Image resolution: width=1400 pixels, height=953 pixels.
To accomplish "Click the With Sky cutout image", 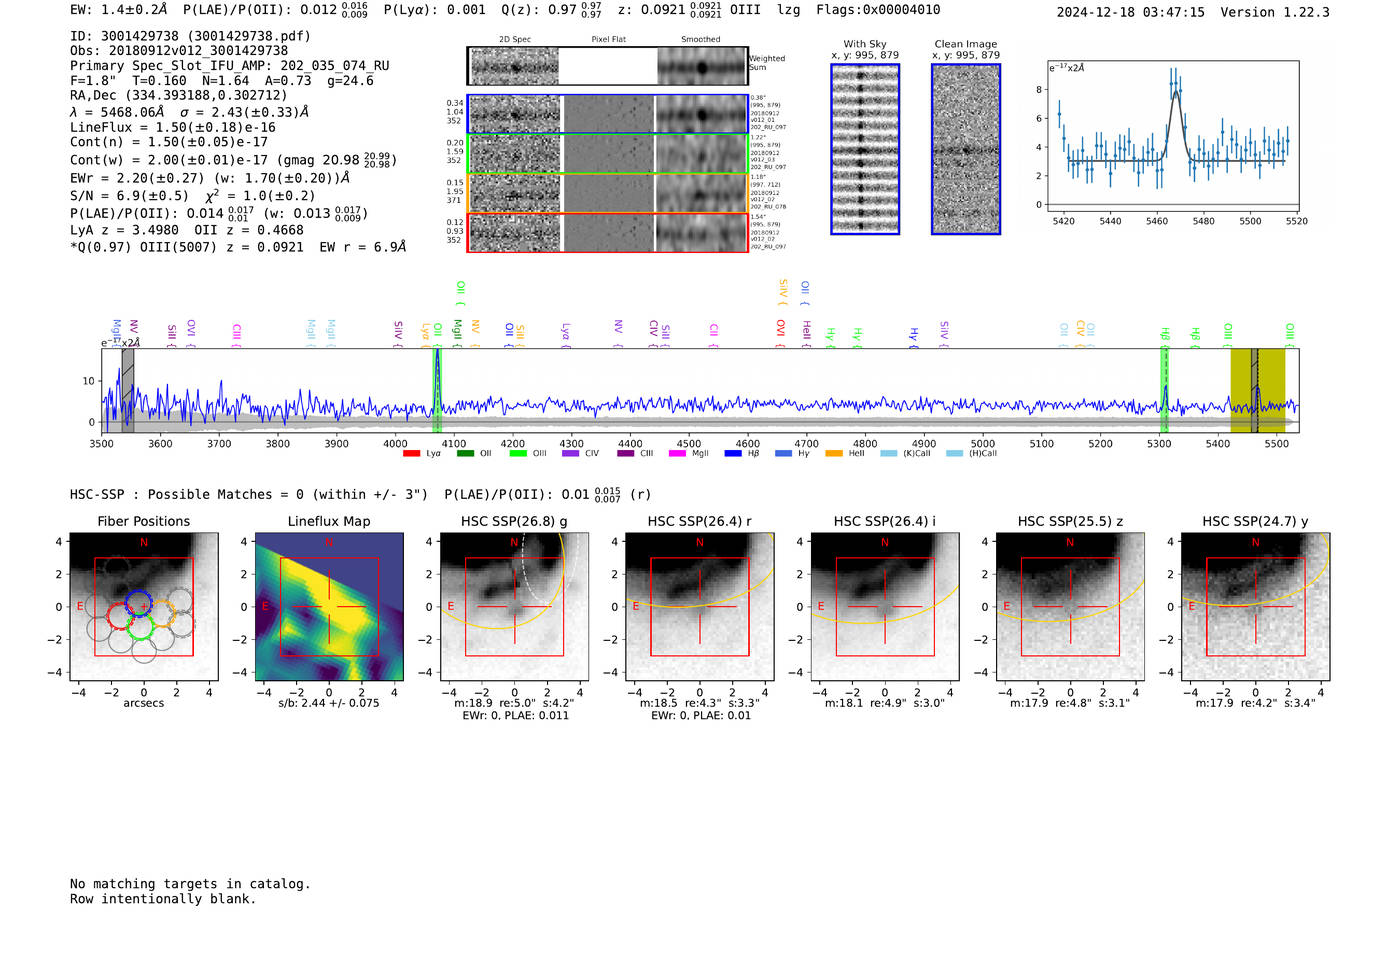I will coord(865,149).
